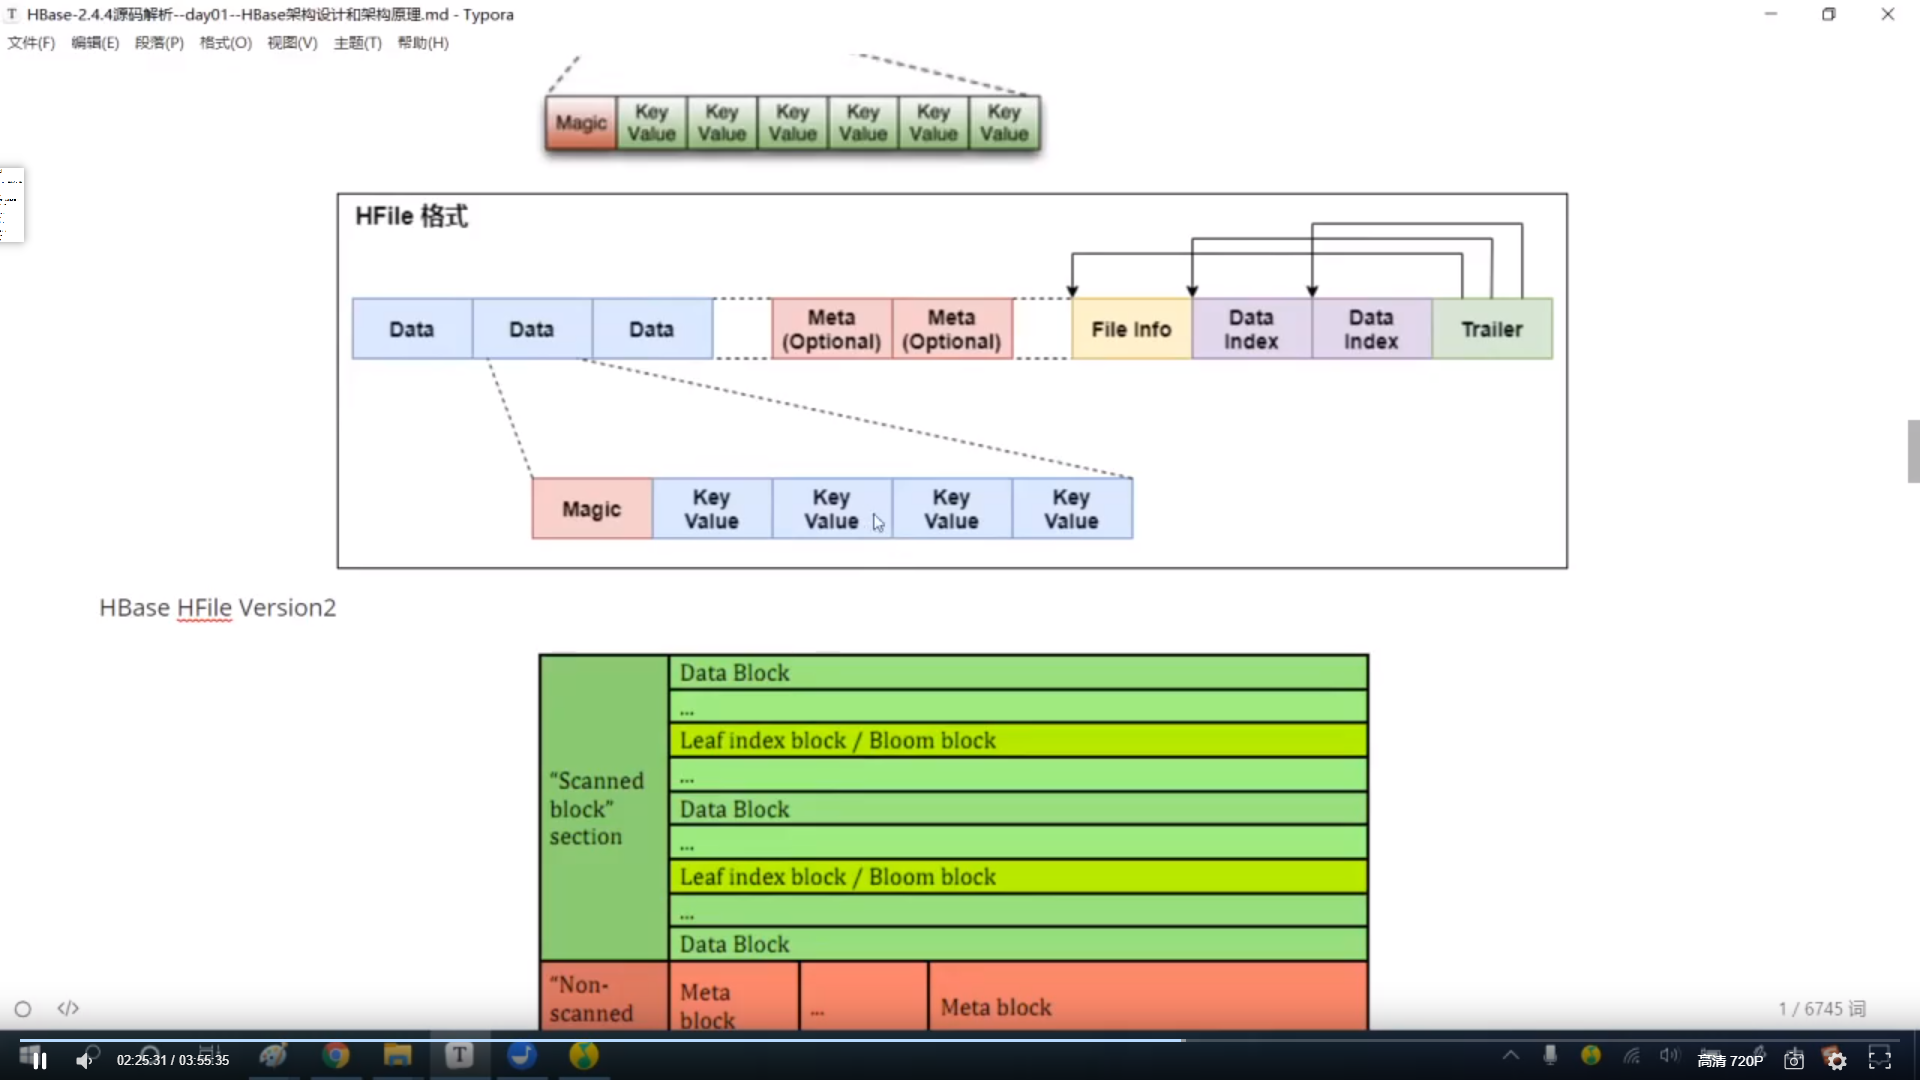The image size is (1920, 1080).
Task: Open Google Chrome from taskbar
Action: click(336, 1056)
